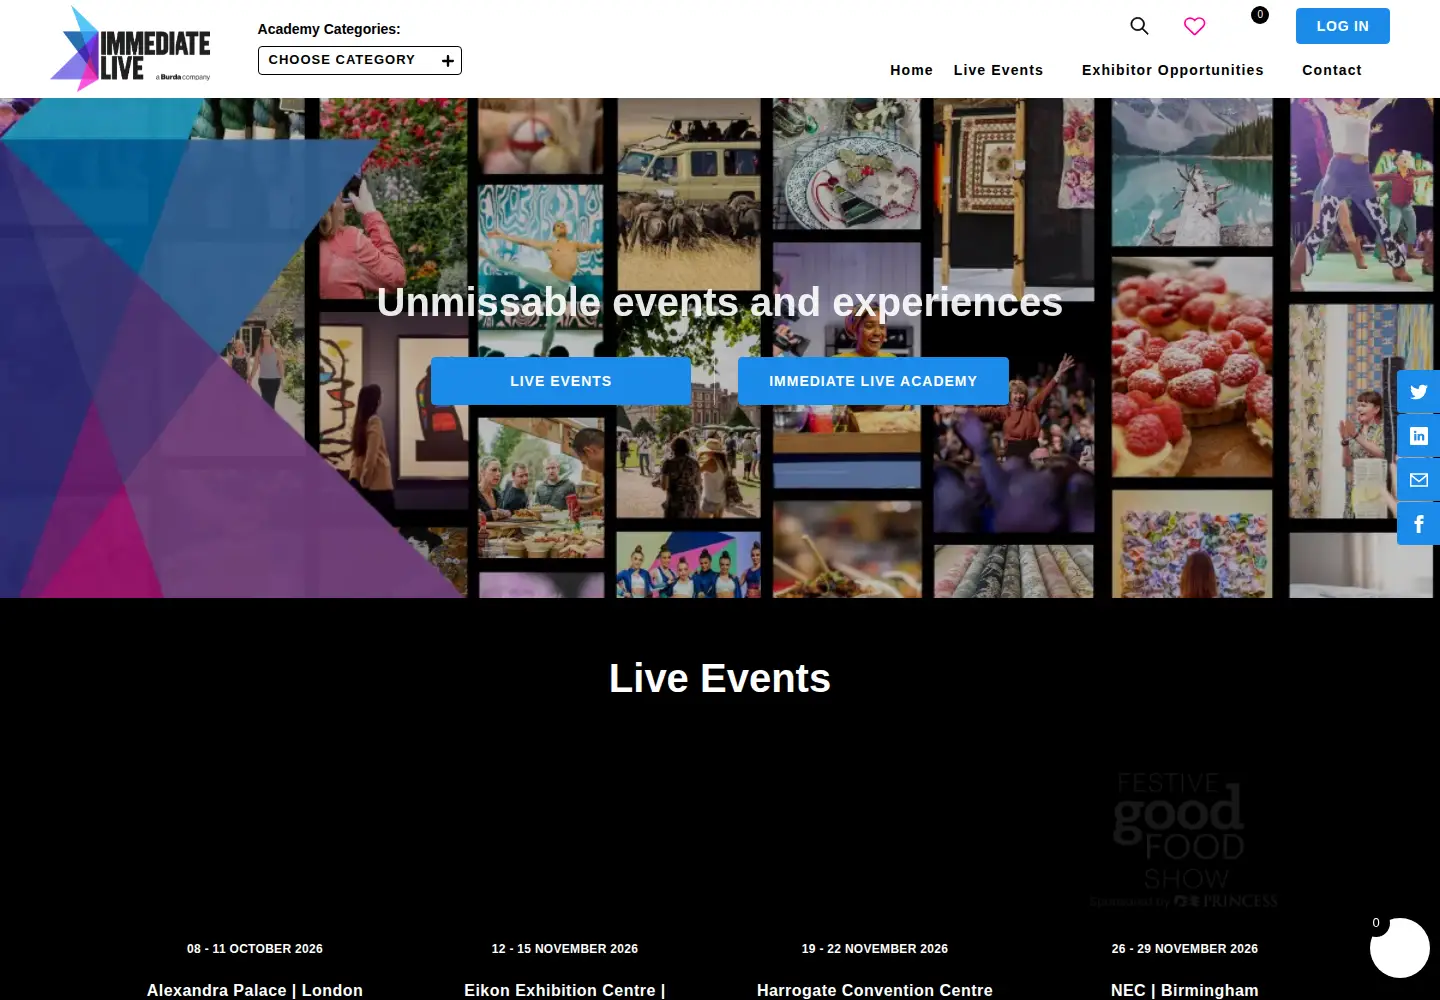1440x1000 pixels.
Task: Open the heart wishlist icon
Action: pos(1194,26)
